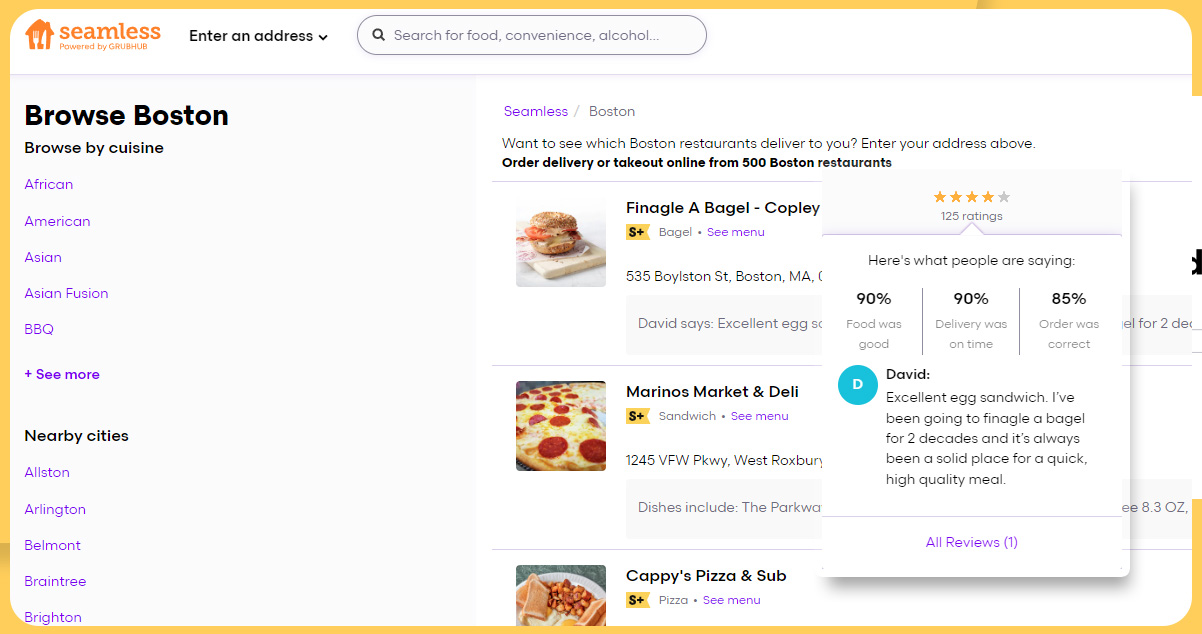Open the Brighton nearby city page
The height and width of the screenshot is (634, 1202).
52,617
